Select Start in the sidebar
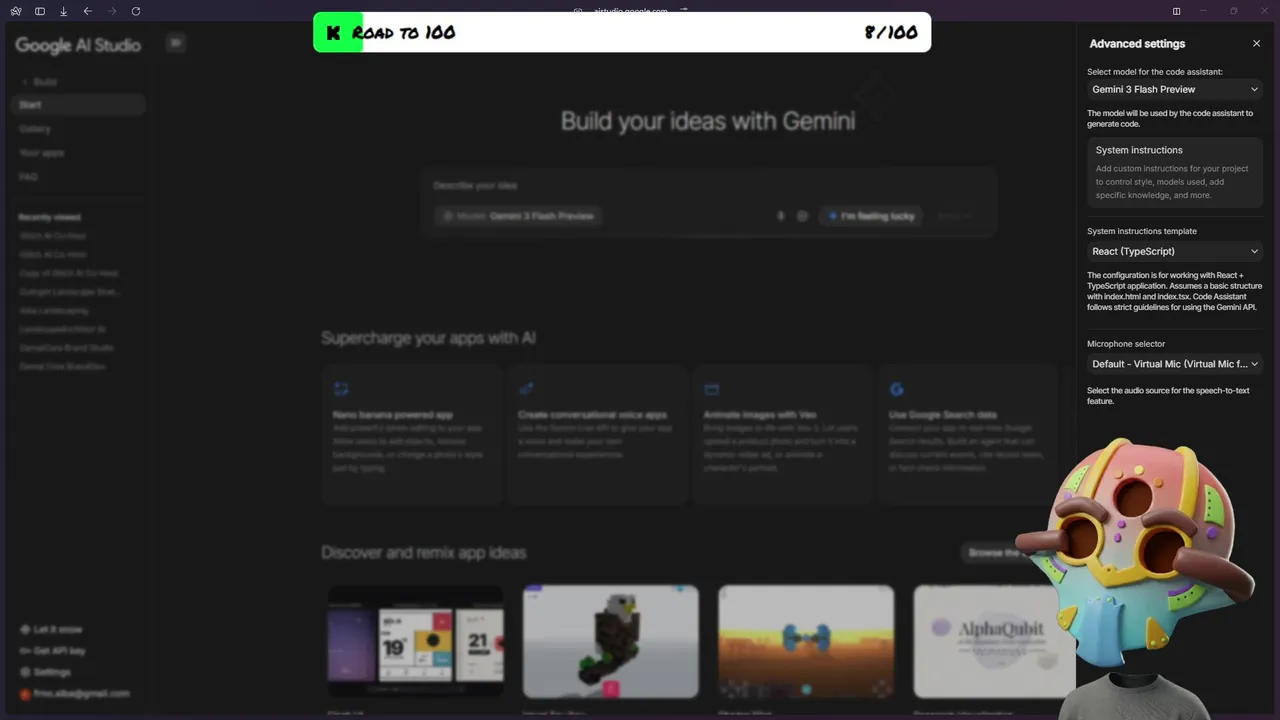Screen dimensions: 1280x720 pyautogui.click(x=78, y=105)
